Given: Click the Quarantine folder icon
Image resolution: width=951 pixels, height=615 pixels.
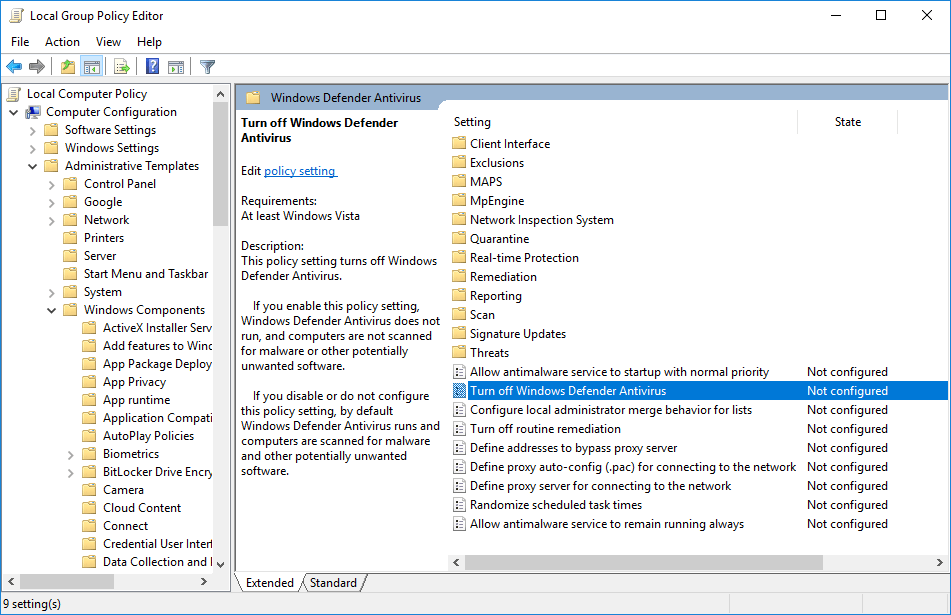Looking at the screenshot, I should [x=459, y=238].
